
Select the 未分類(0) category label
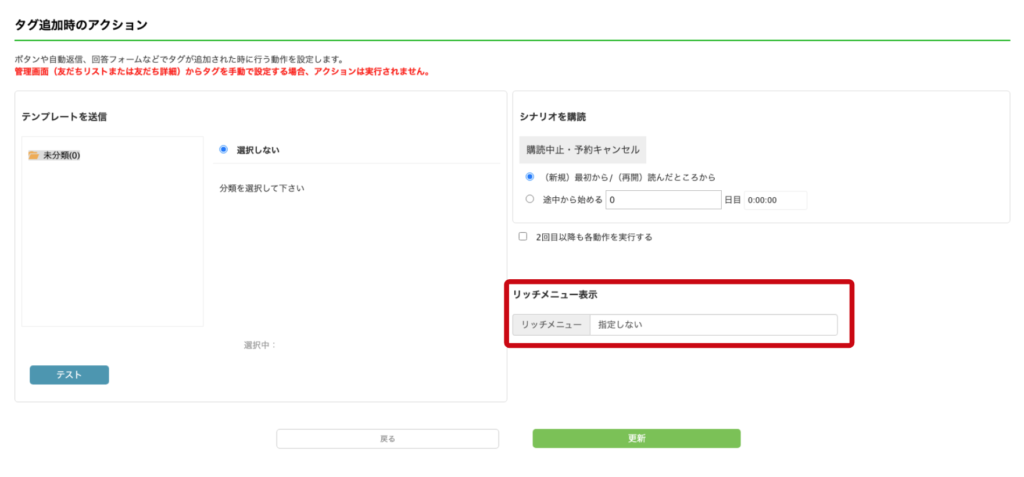click(x=61, y=156)
